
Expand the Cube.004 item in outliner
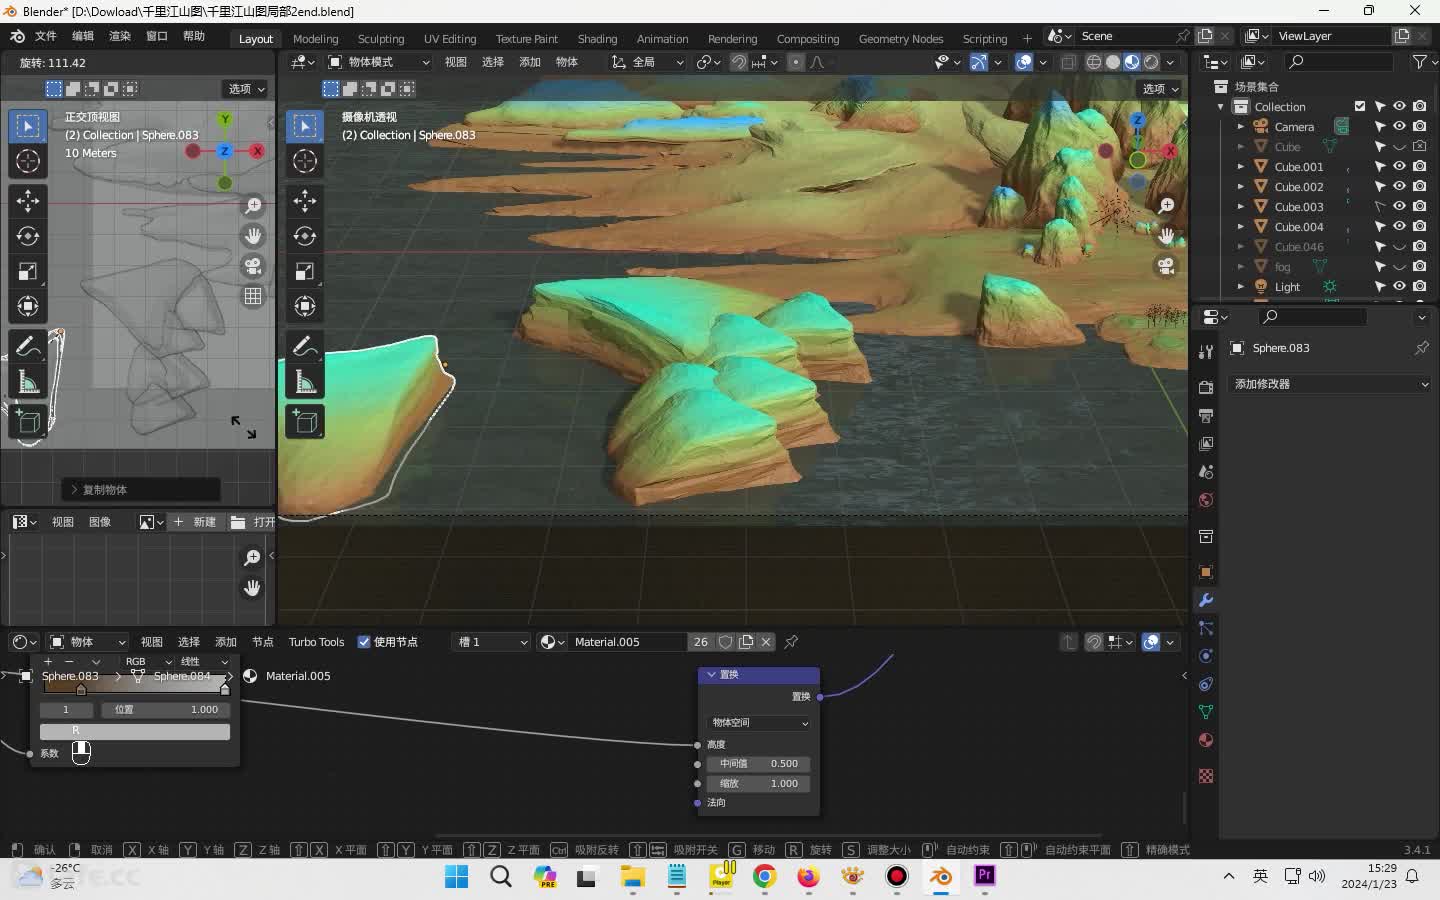click(x=1240, y=226)
